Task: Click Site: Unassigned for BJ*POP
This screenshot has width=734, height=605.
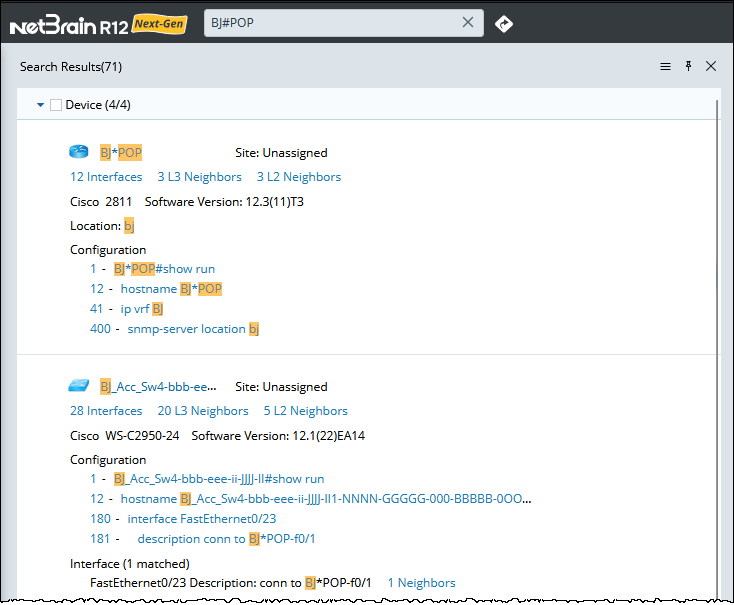Action: tap(281, 153)
